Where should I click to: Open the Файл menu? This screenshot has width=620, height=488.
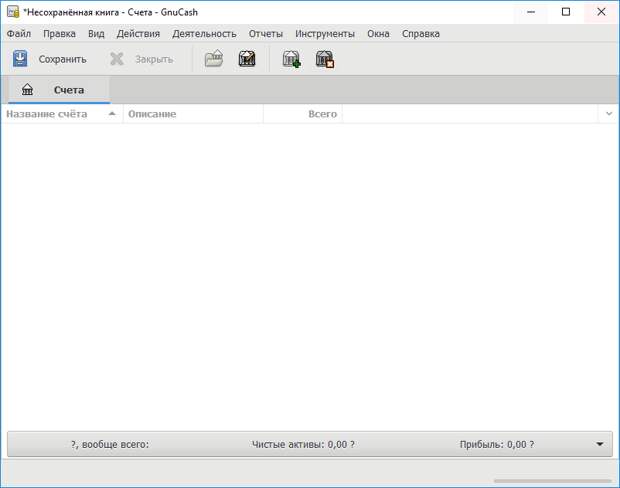(19, 34)
